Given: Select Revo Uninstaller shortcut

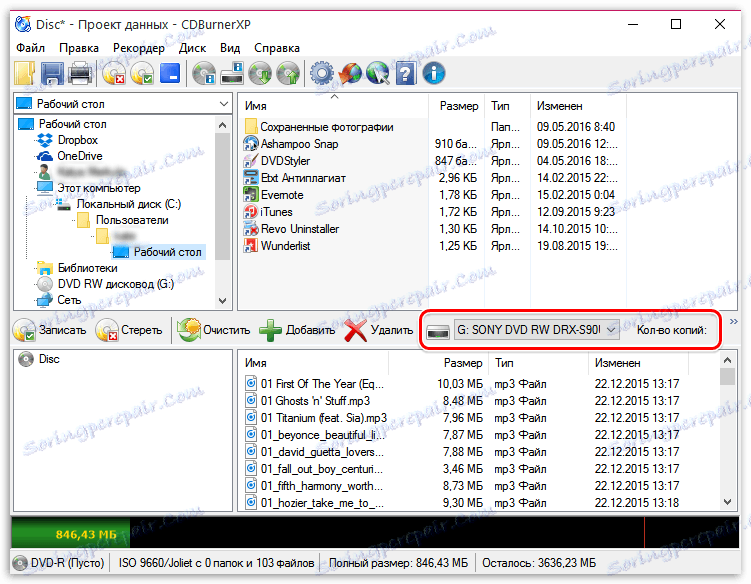Looking at the screenshot, I should (300, 229).
